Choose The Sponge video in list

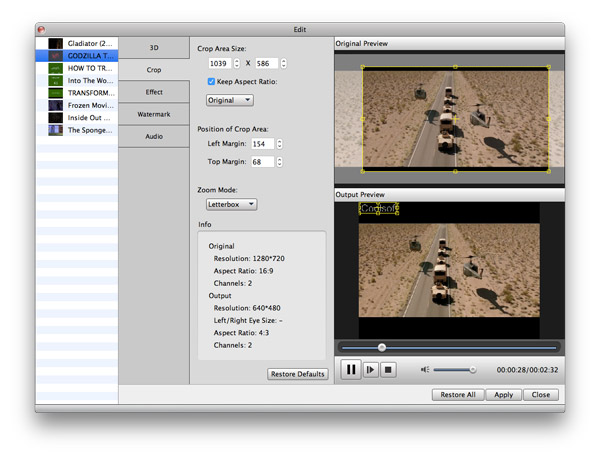pyautogui.click(x=90, y=129)
